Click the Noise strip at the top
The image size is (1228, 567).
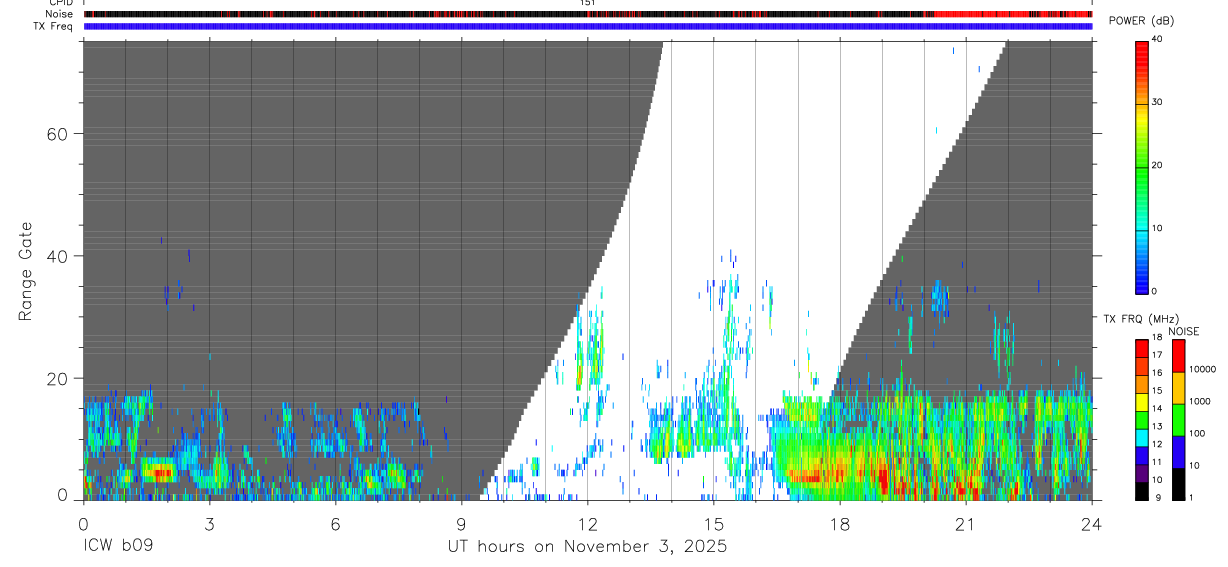coord(588,14)
